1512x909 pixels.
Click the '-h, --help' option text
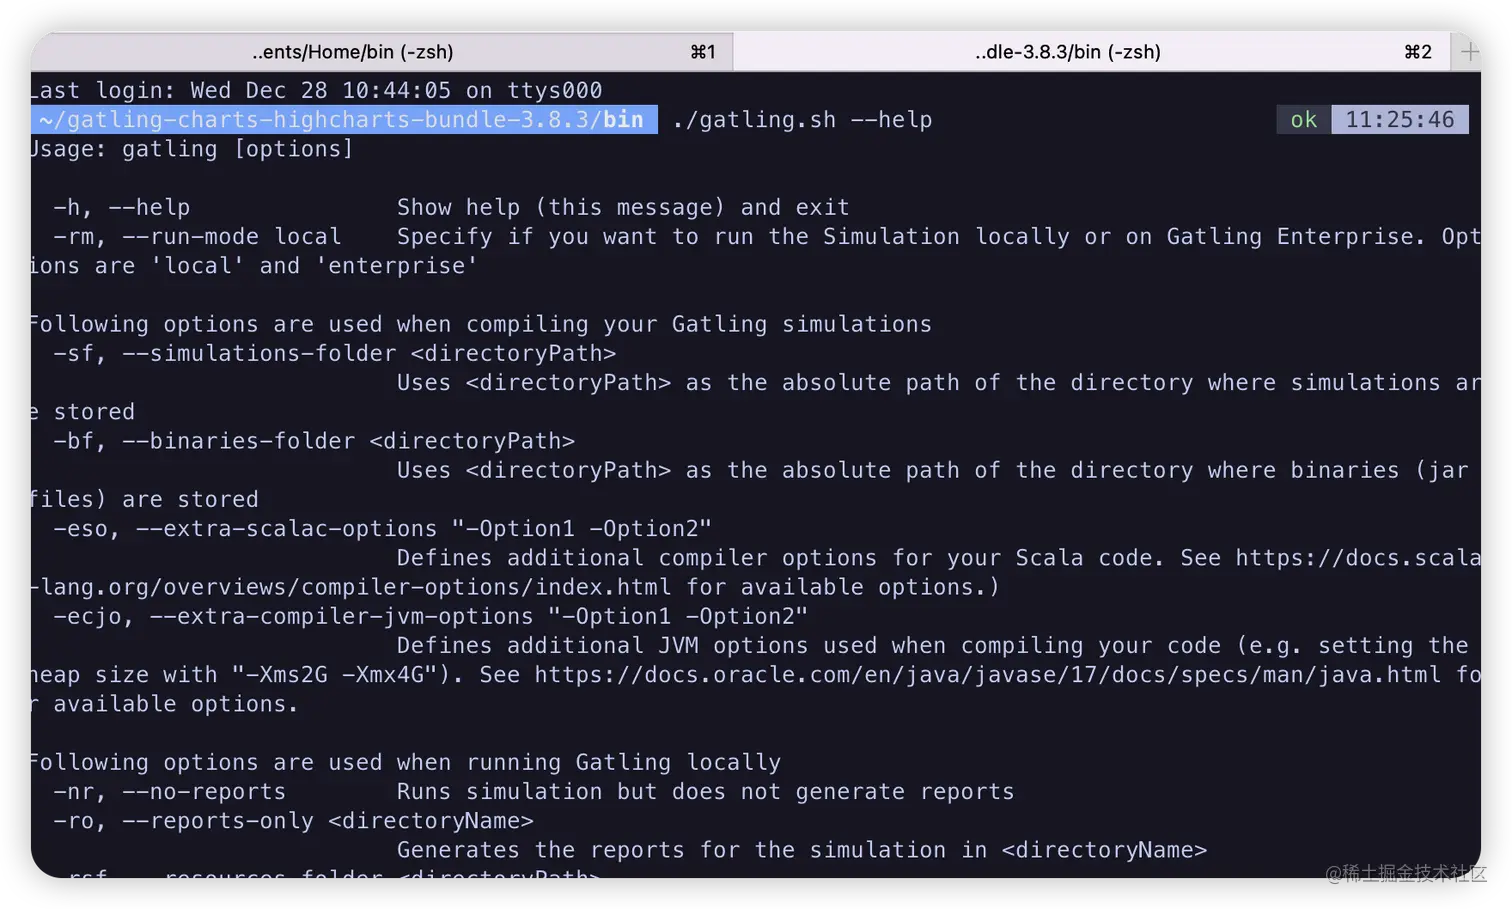121,207
